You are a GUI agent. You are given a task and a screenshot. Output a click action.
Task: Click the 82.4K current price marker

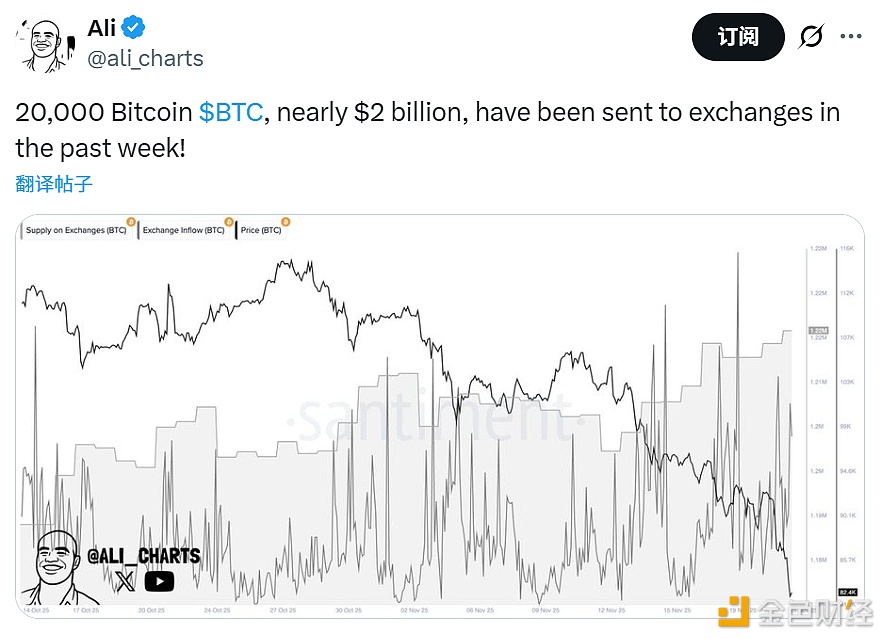click(x=848, y=593)
